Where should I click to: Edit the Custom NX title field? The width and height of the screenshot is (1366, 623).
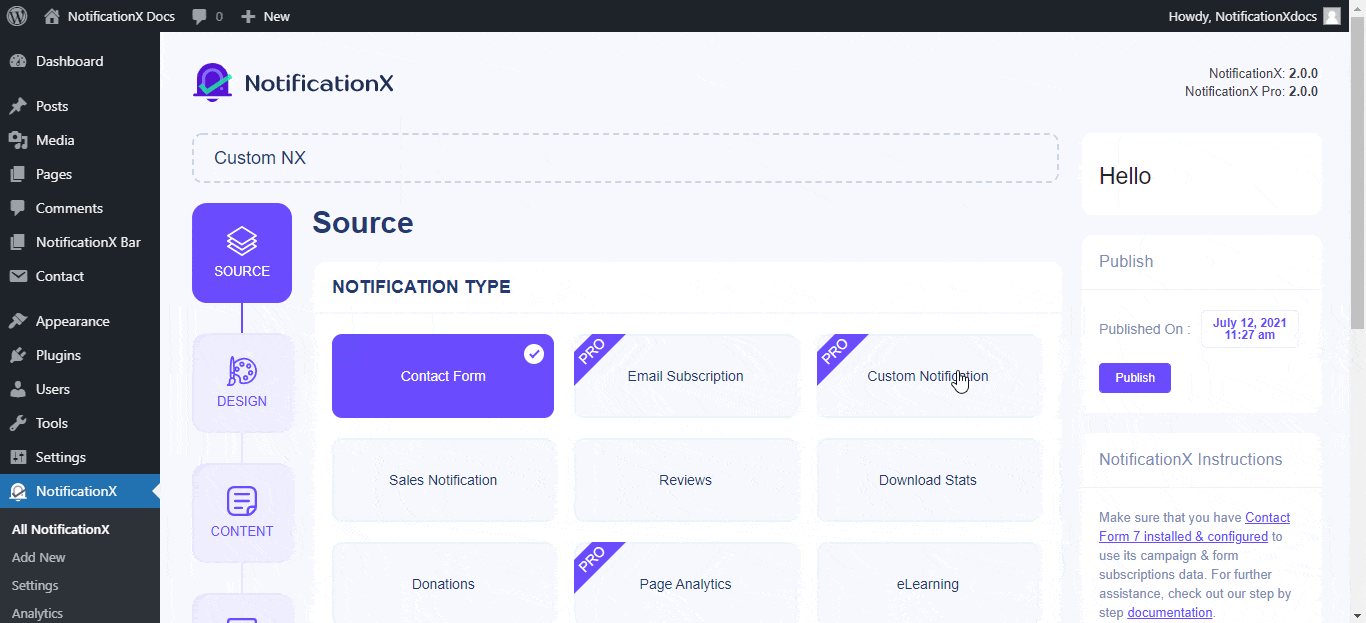click(x=625, y=158)
